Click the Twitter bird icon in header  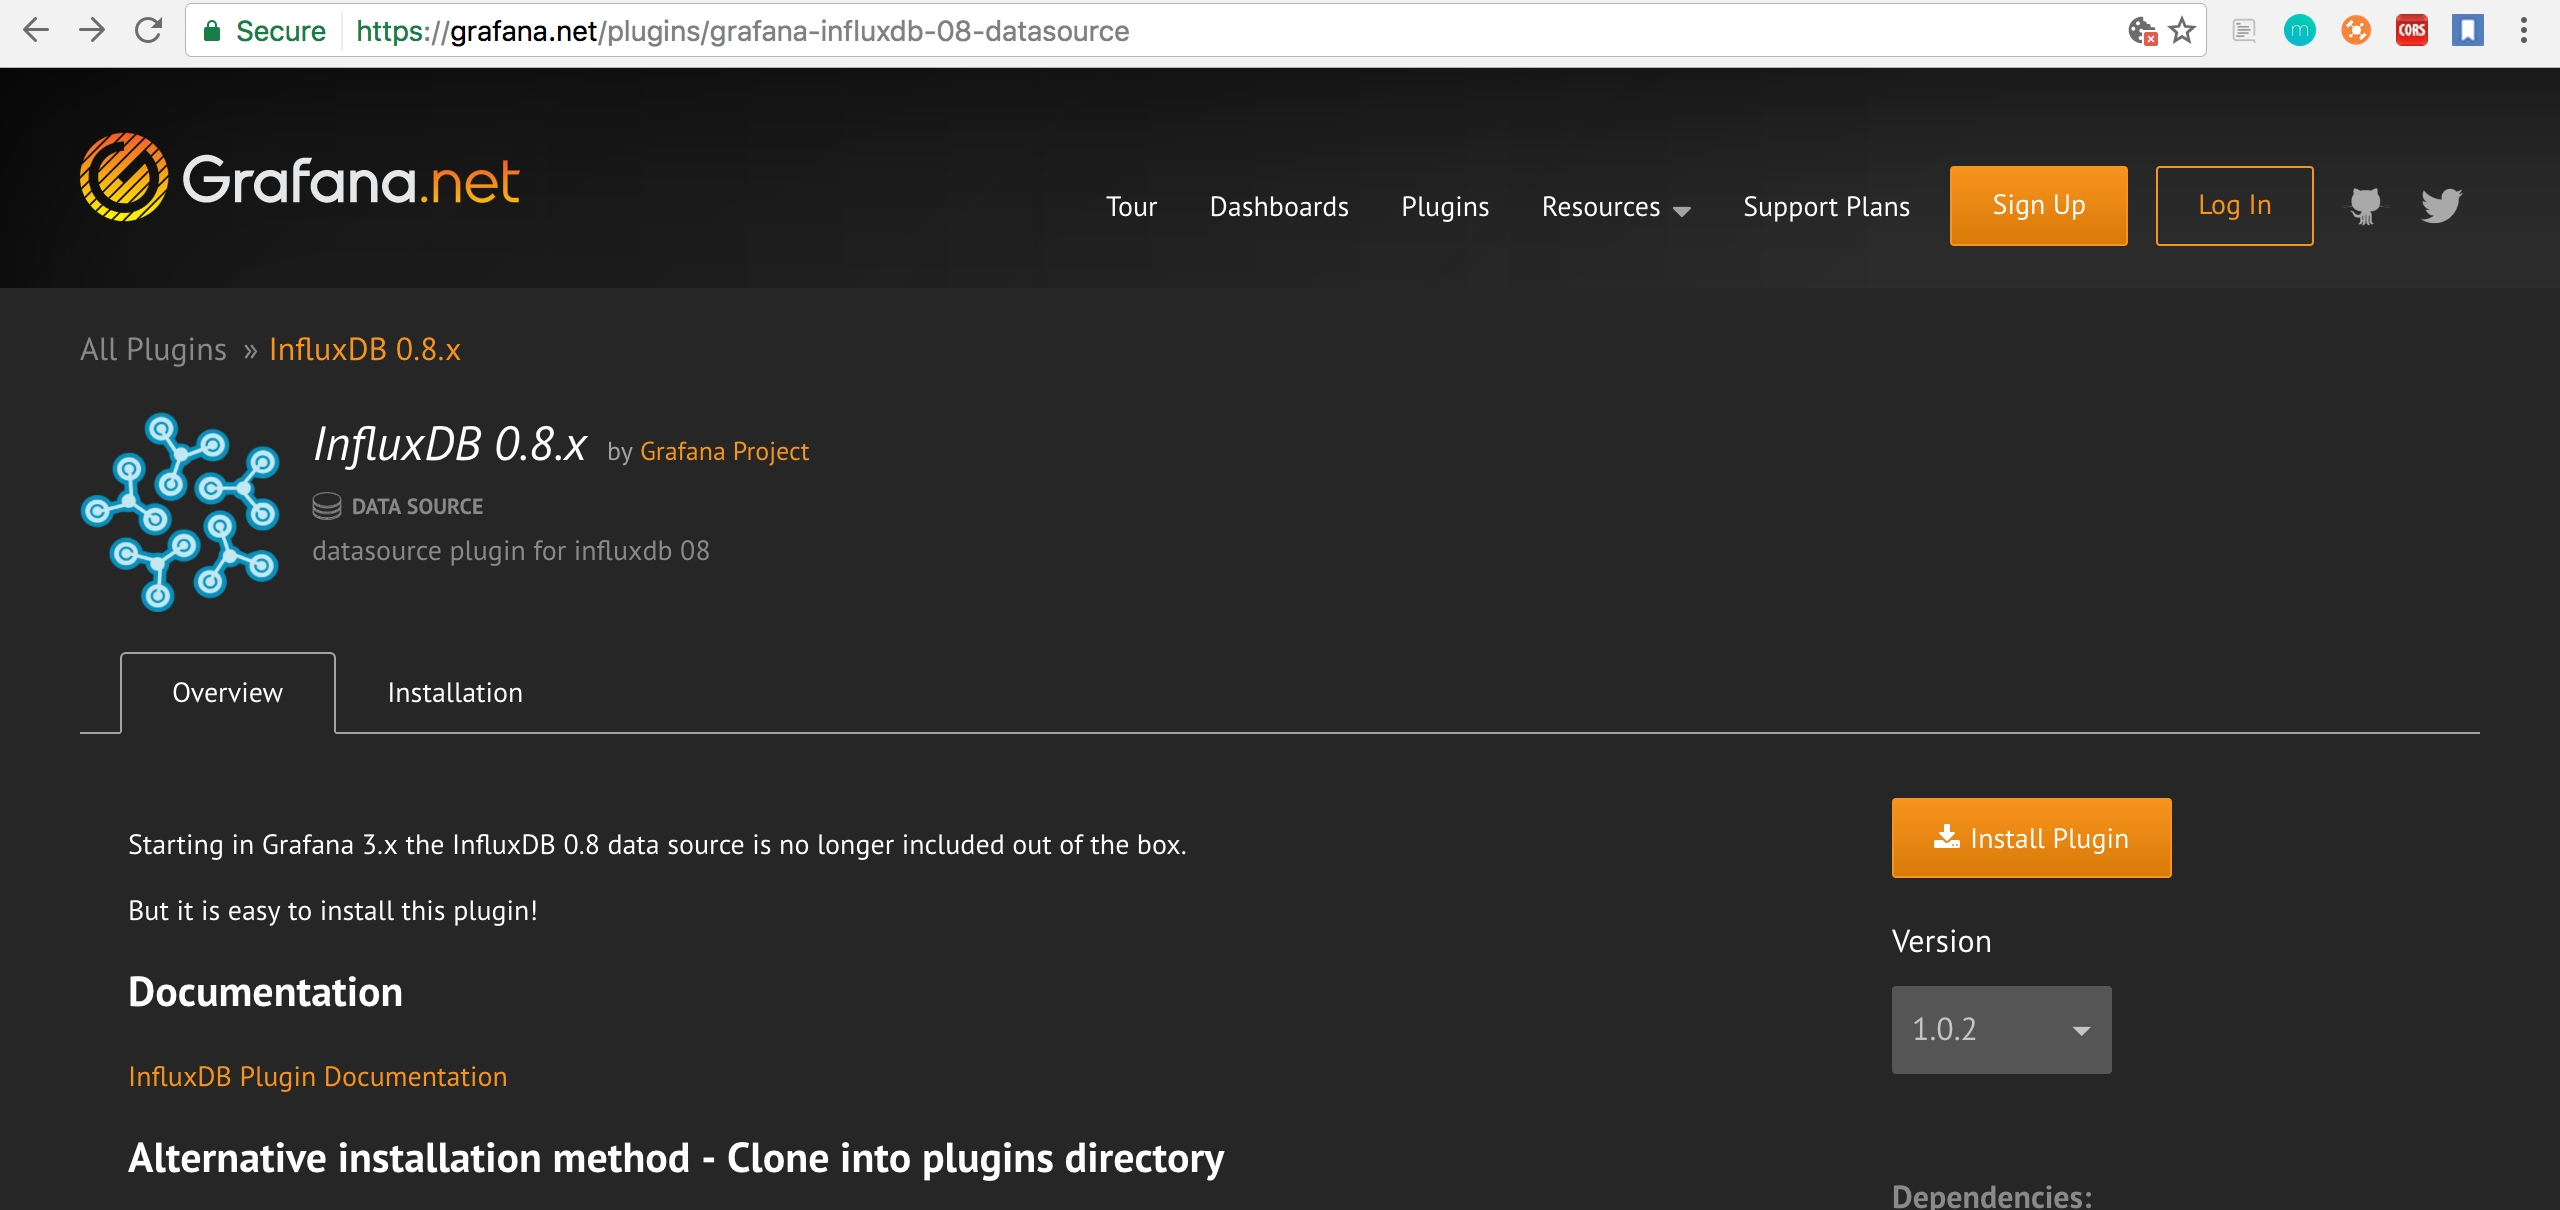2441,206
